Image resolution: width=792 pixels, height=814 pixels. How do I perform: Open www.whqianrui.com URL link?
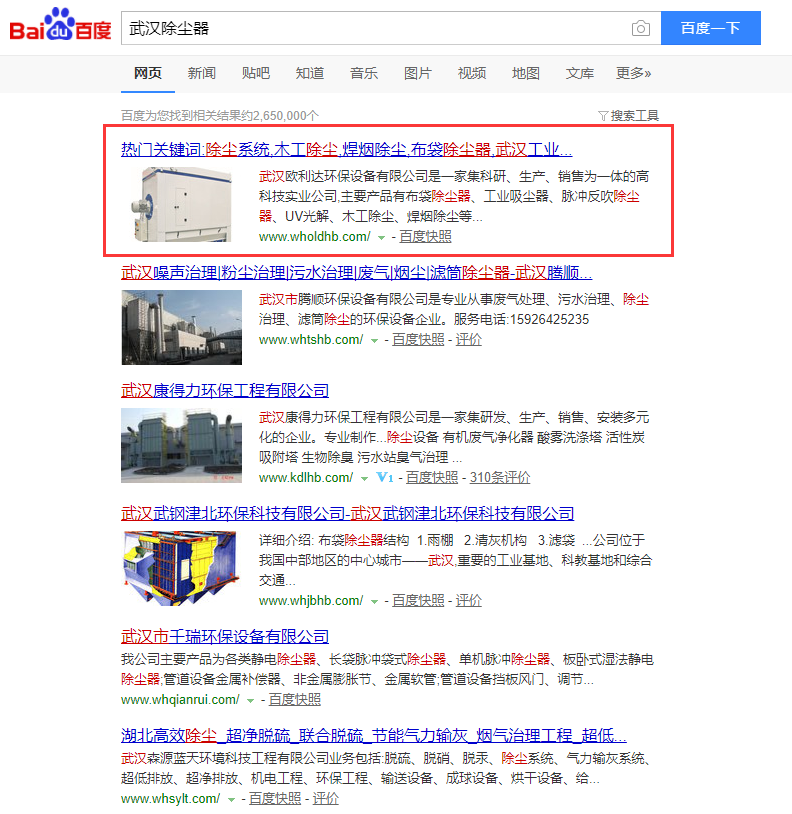pos(180,700)
